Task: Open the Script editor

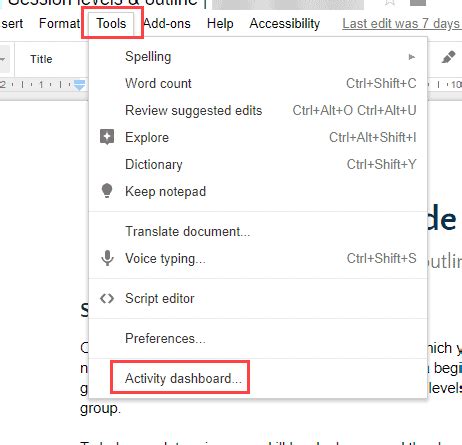Action: pyautogui.click(x=258, y=298)
